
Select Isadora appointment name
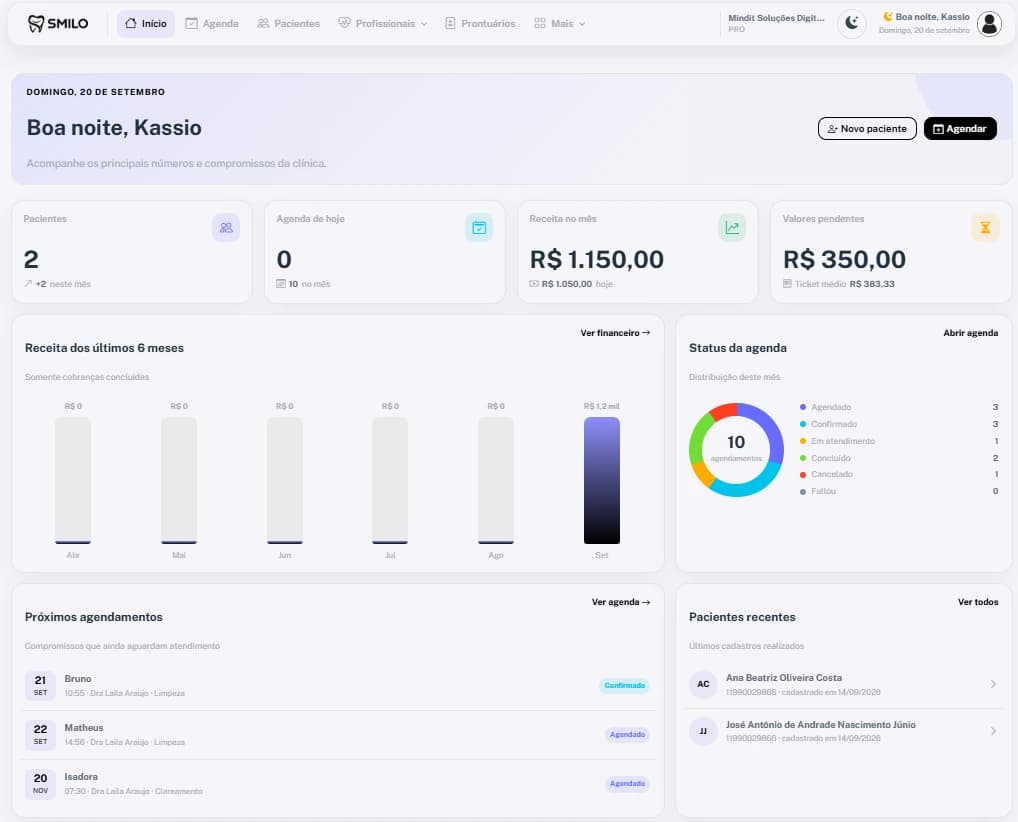point(81,777)
